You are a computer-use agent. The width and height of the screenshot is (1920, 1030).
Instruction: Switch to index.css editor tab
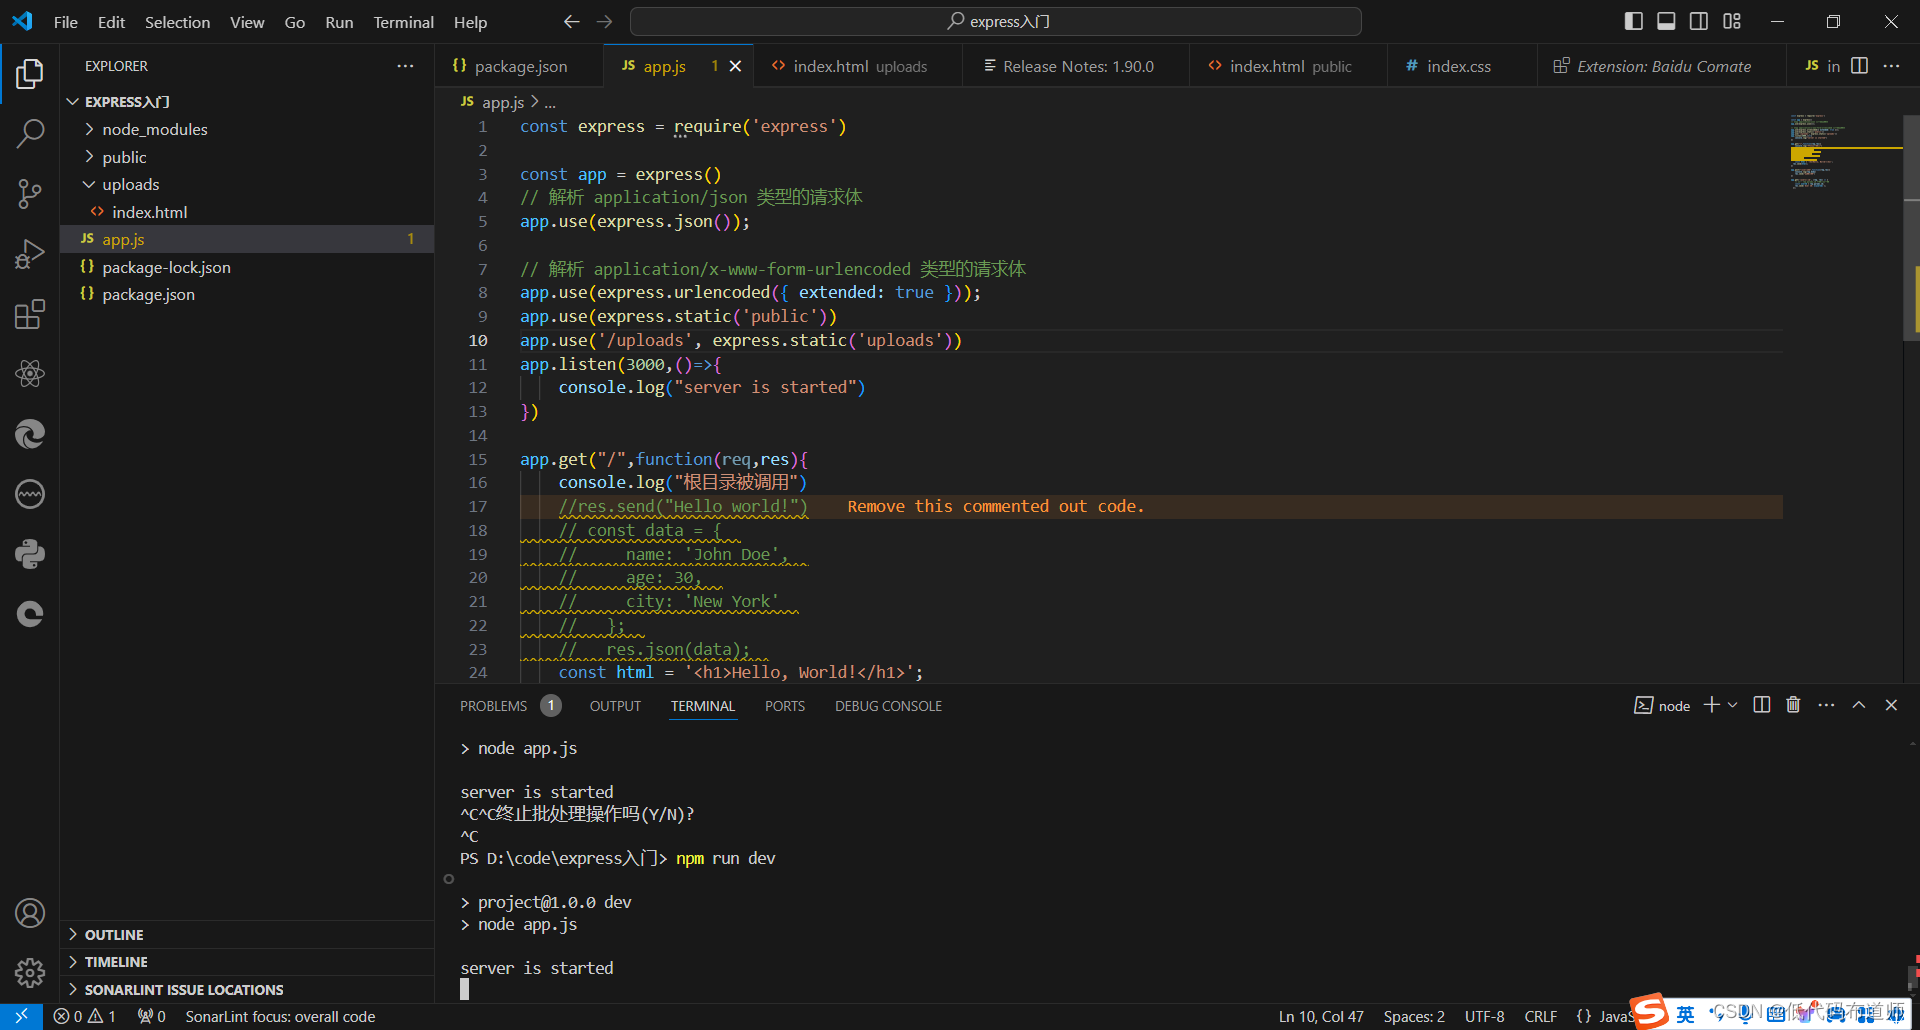tap(1462, 66)
